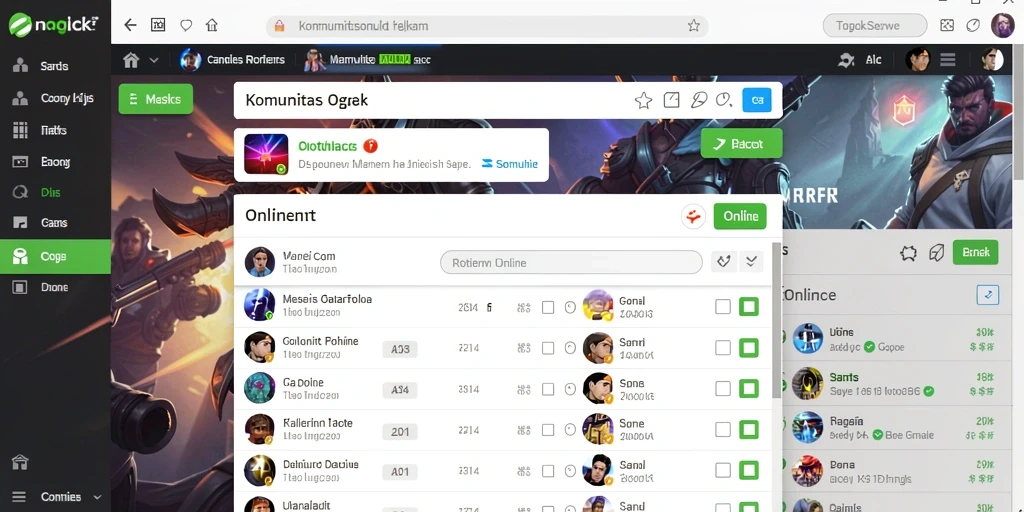The image size is (1024, 512).
Task: Click the 201 badge
Action: pyautogui.click(x=400, y=431)
